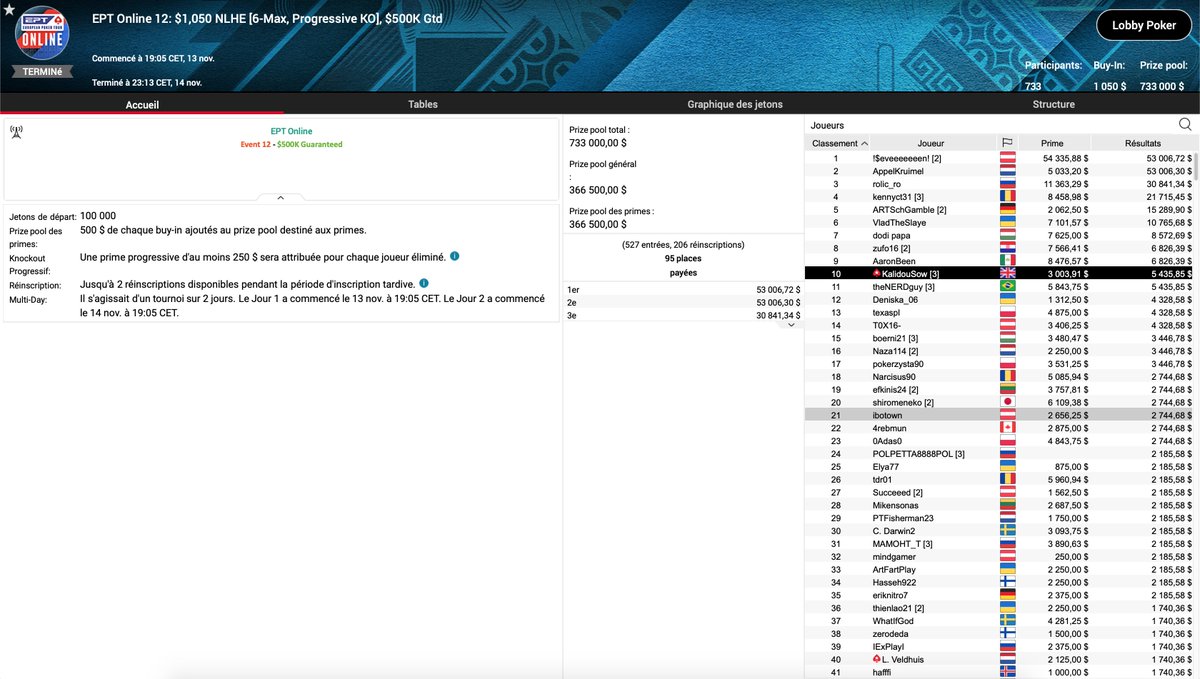Image resolution: width=1200 pixels, height=679 pixels.
Task: Click the Canada flag in 4rebmun's row
Action: 1007,428
